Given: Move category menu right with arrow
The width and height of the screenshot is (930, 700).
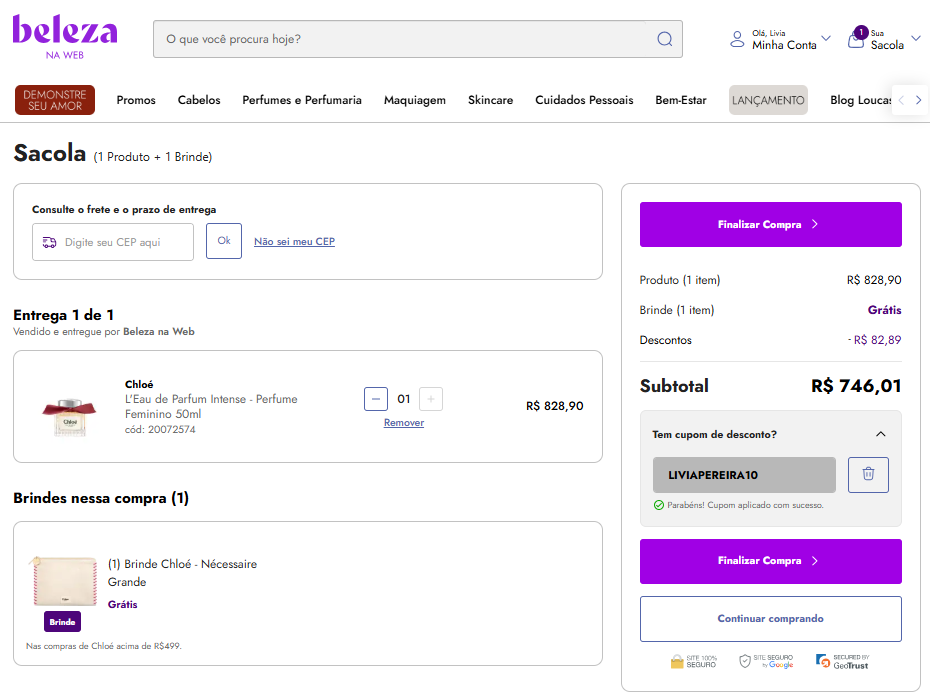Looking at the screenshot, I should tap(918, 100).
